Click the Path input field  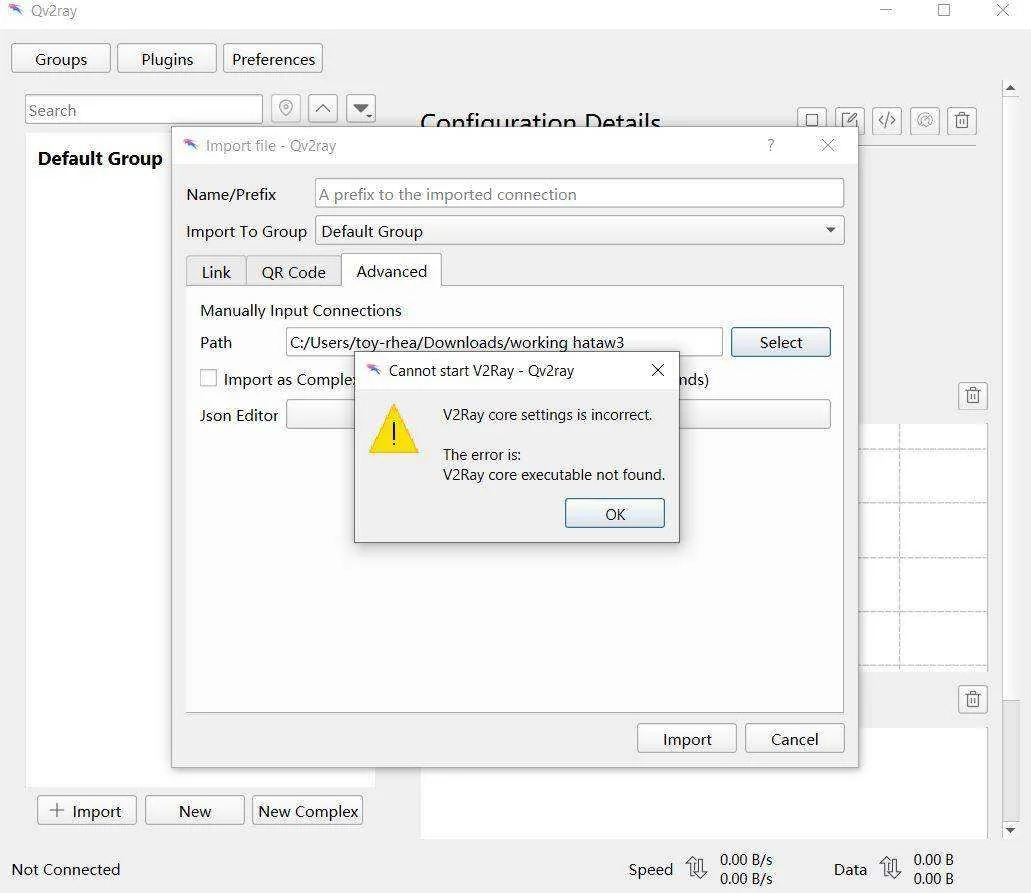point(504,342)
